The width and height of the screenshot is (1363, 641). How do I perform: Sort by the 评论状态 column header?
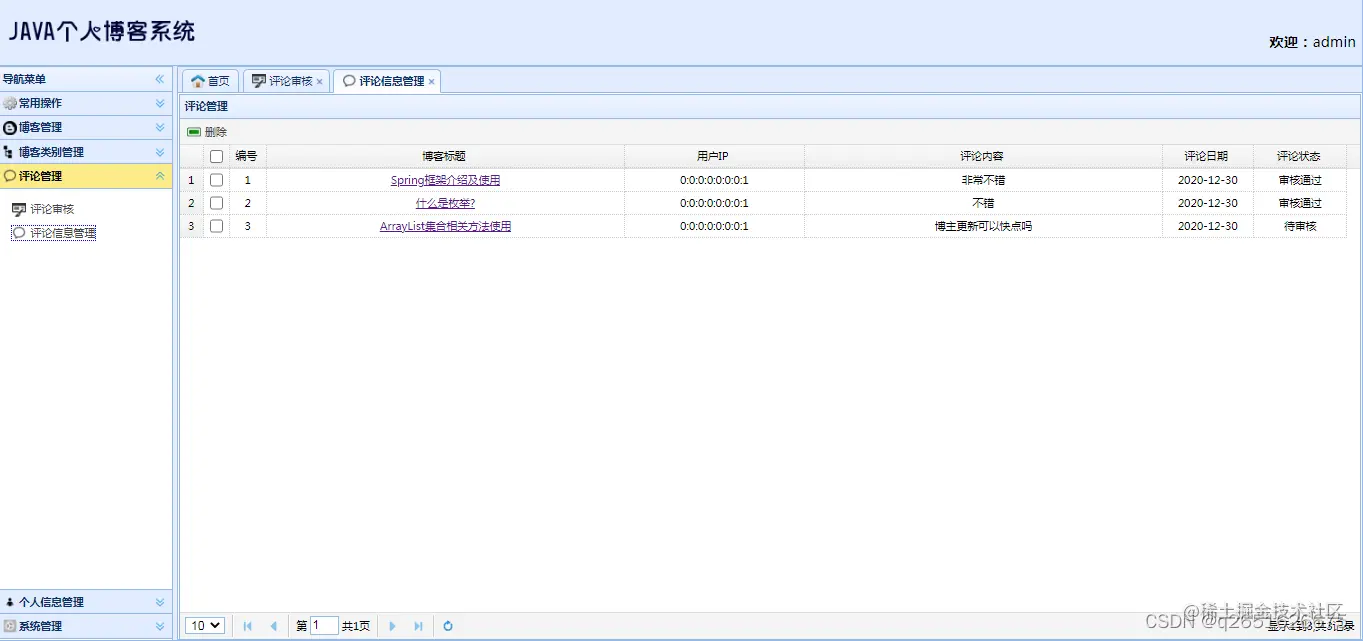(1299, 156)
